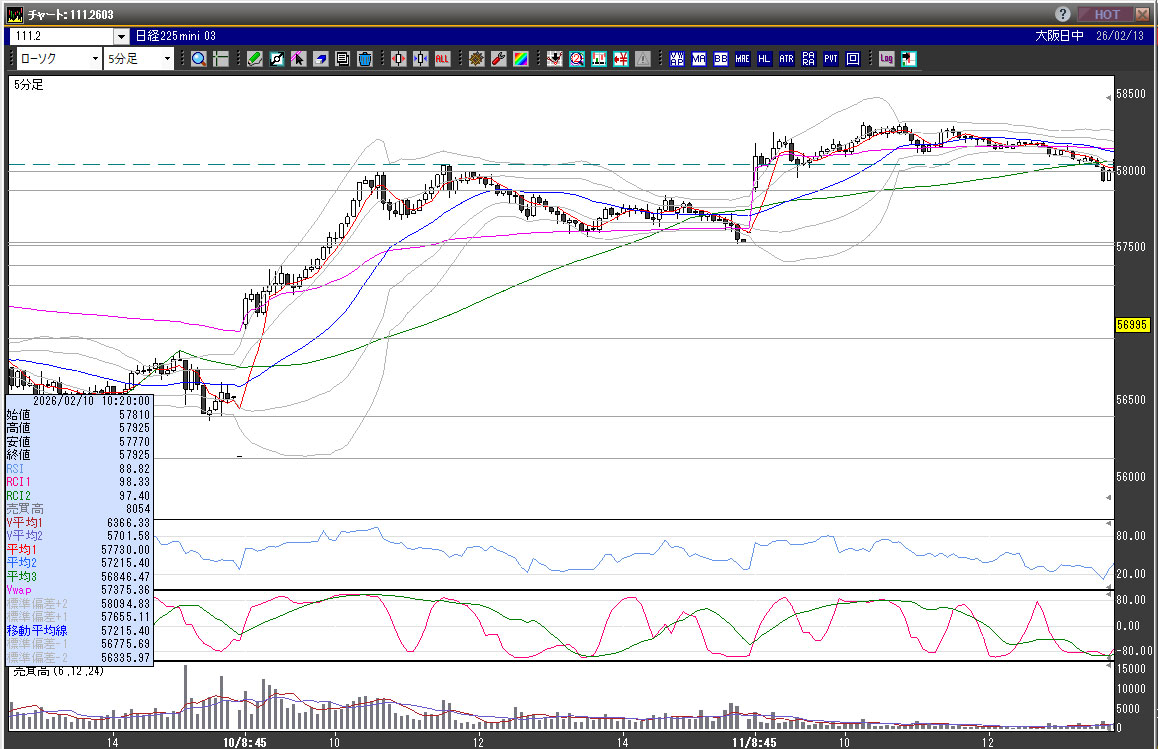This screenshot has width=1158, height=749.
Task: Click the help question mark icon
Action: pos(1062,14)
